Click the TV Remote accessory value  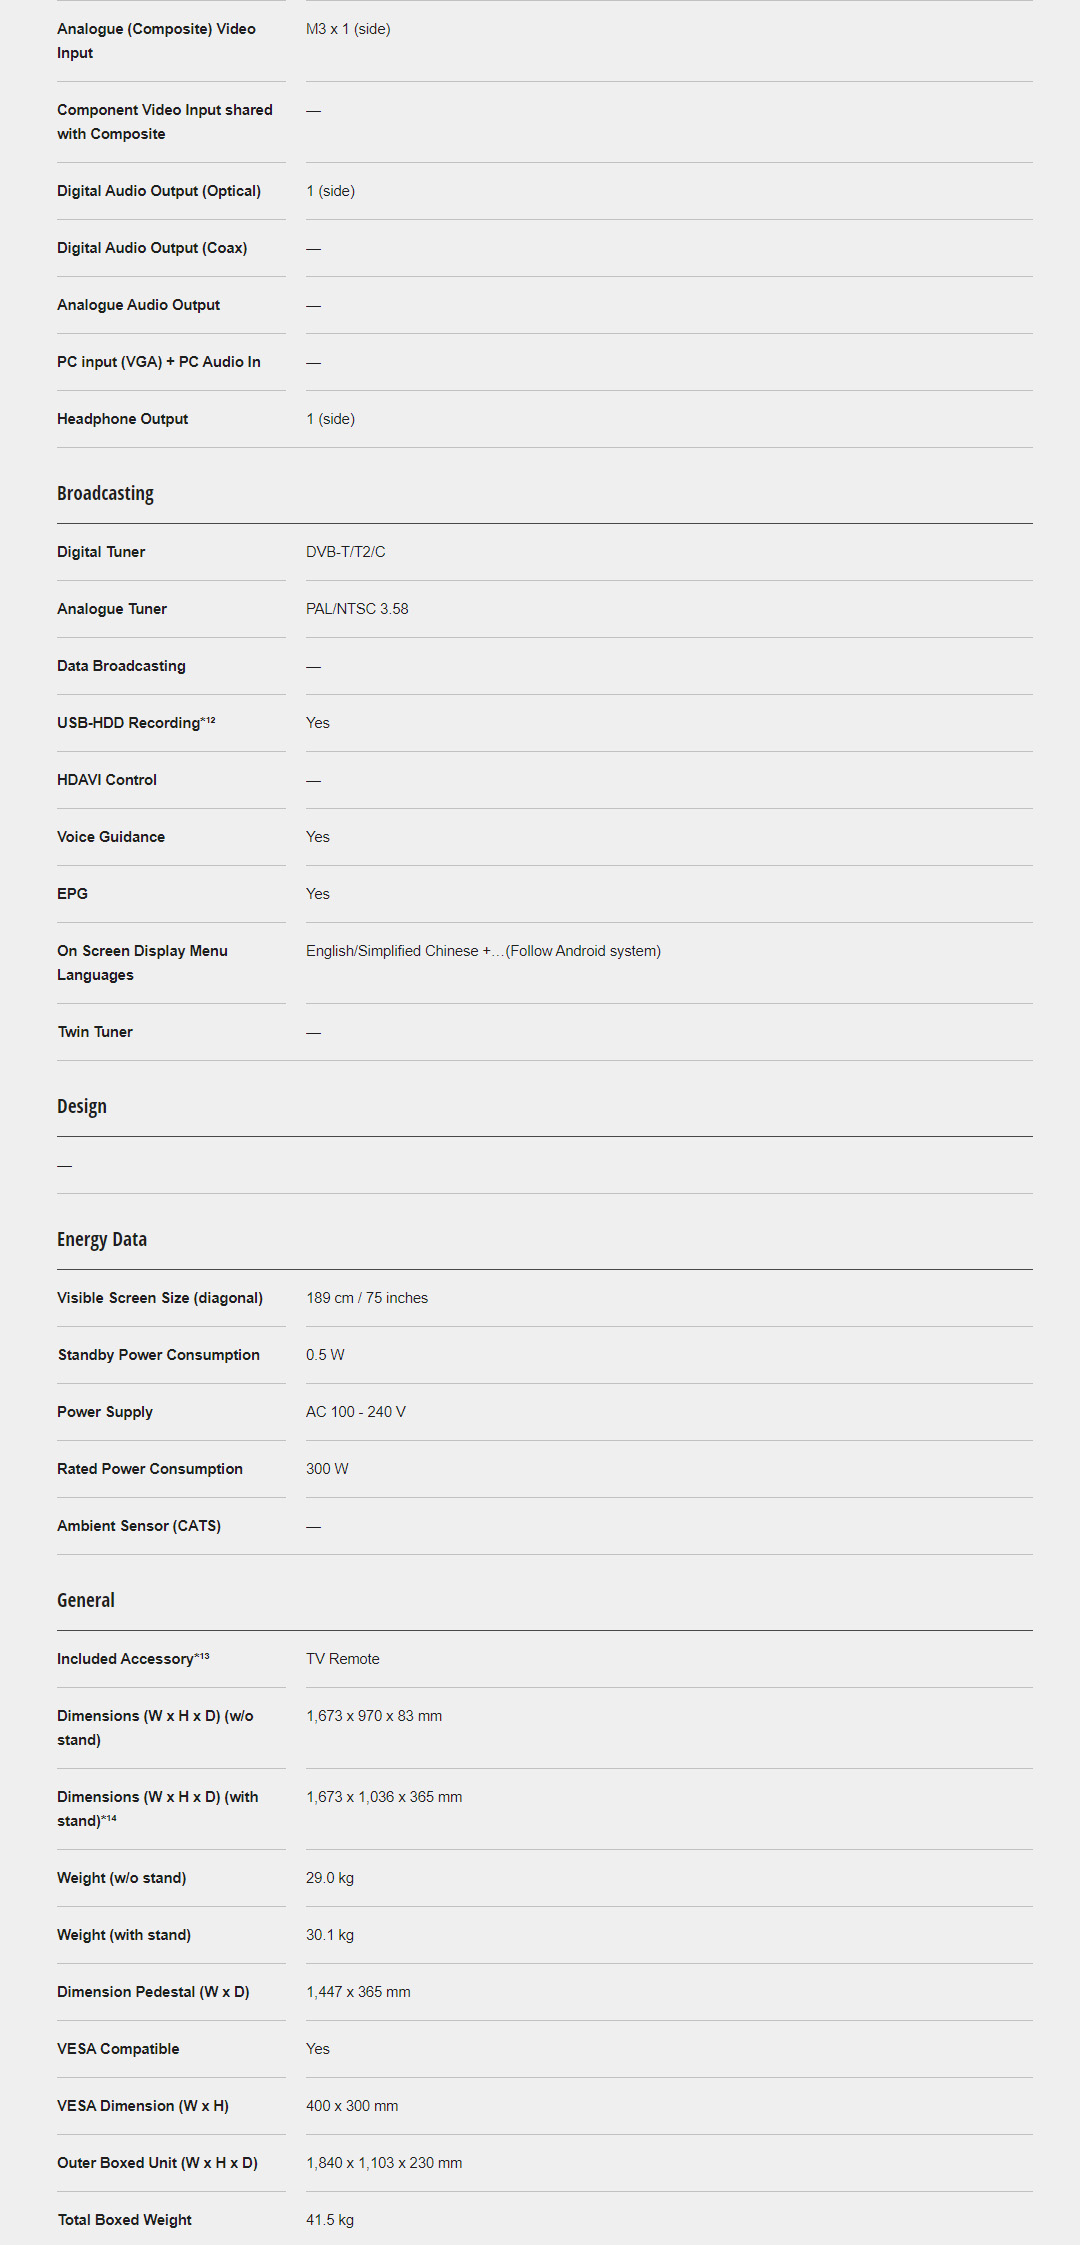coord(343,1659)
